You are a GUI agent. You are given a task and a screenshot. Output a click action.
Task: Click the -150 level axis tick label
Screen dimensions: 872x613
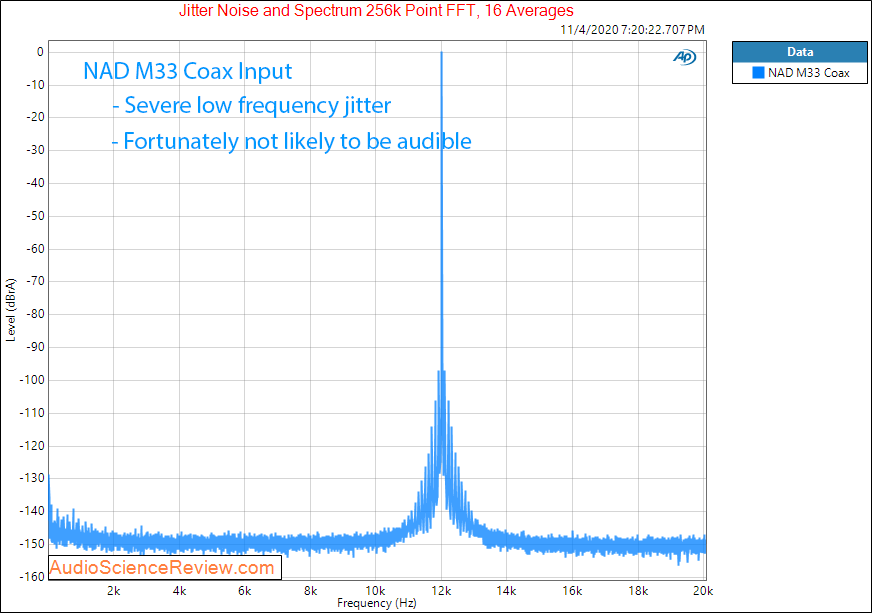point(32,543)
